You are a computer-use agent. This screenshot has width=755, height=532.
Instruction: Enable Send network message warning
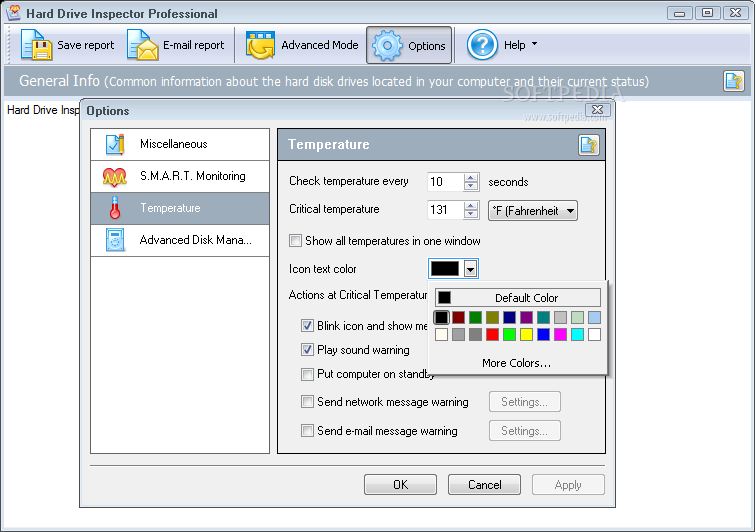click(307, 402)
